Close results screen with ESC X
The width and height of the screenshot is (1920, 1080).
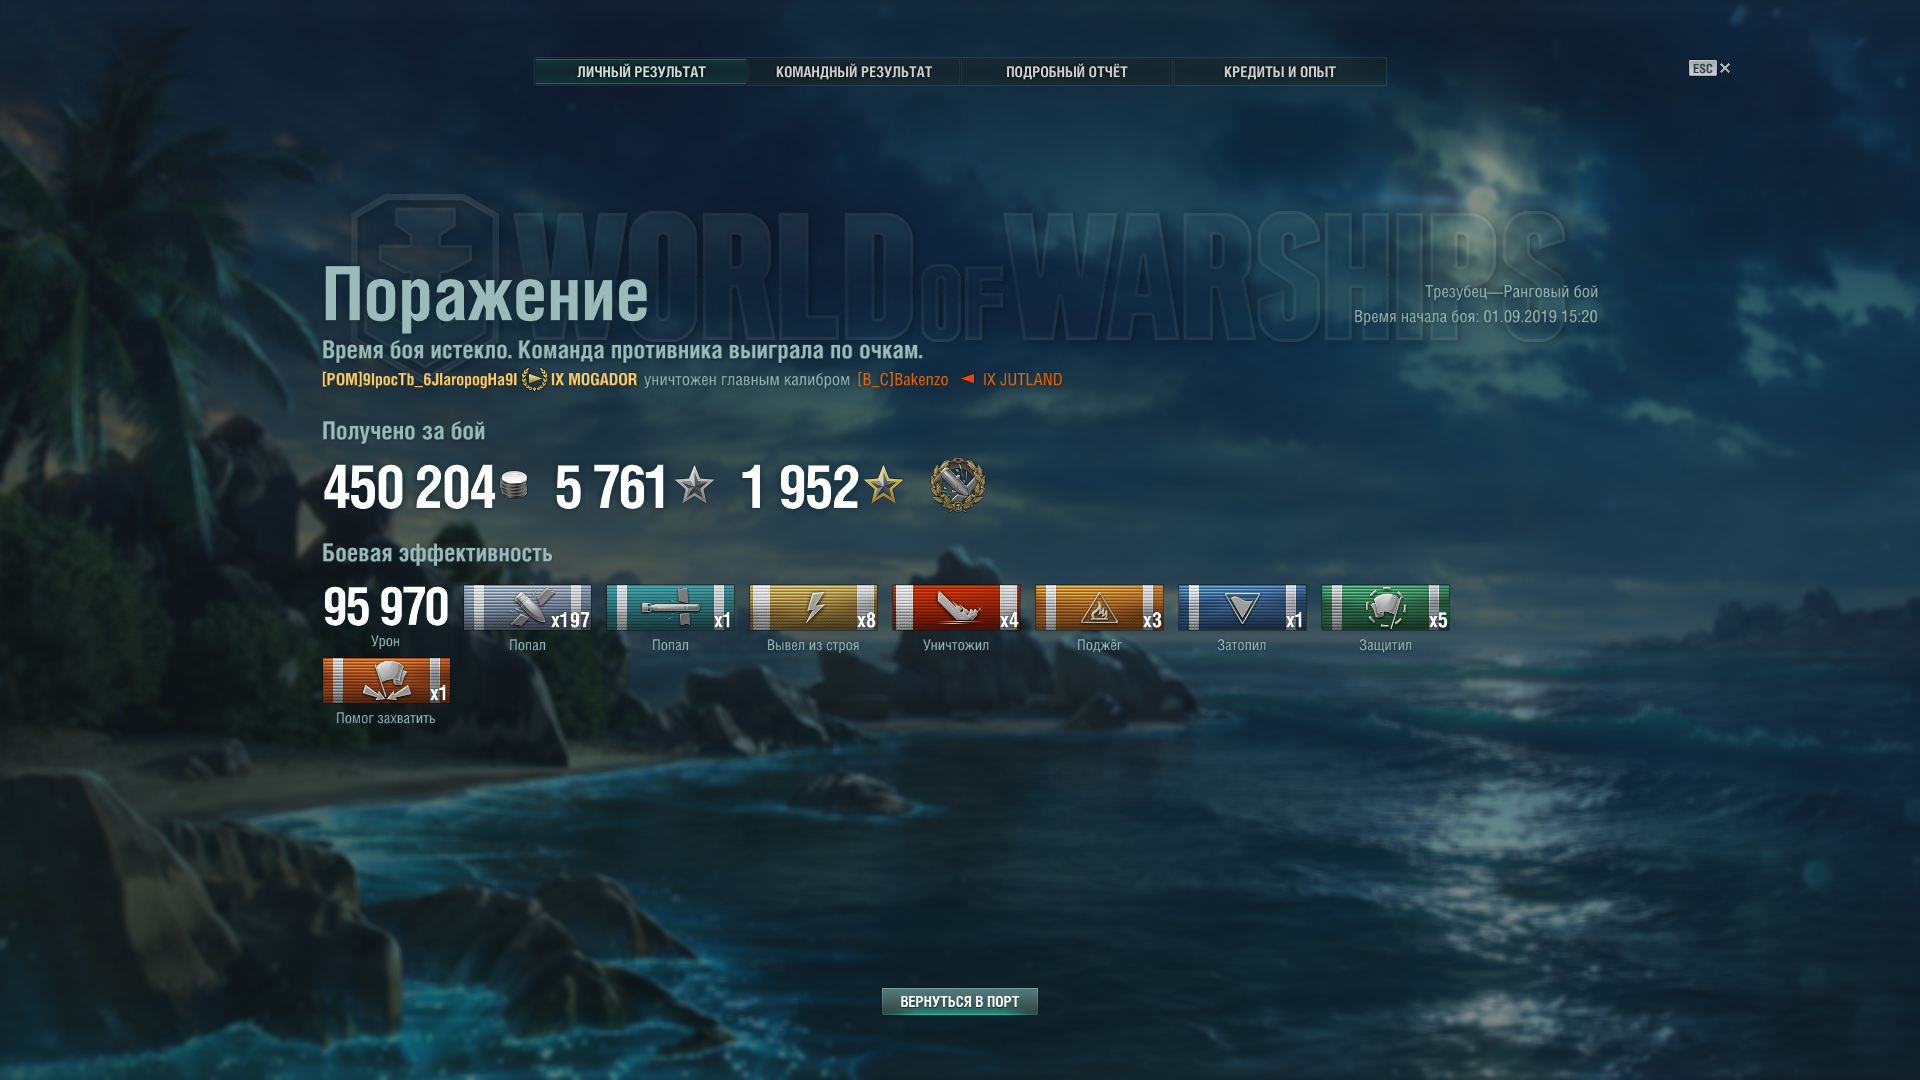[1710, 68]
